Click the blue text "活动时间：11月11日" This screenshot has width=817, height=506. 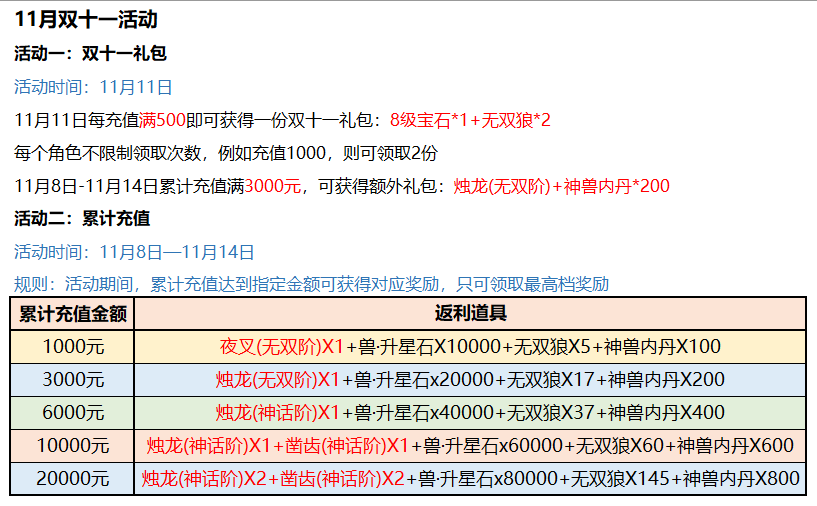(93, 87)
